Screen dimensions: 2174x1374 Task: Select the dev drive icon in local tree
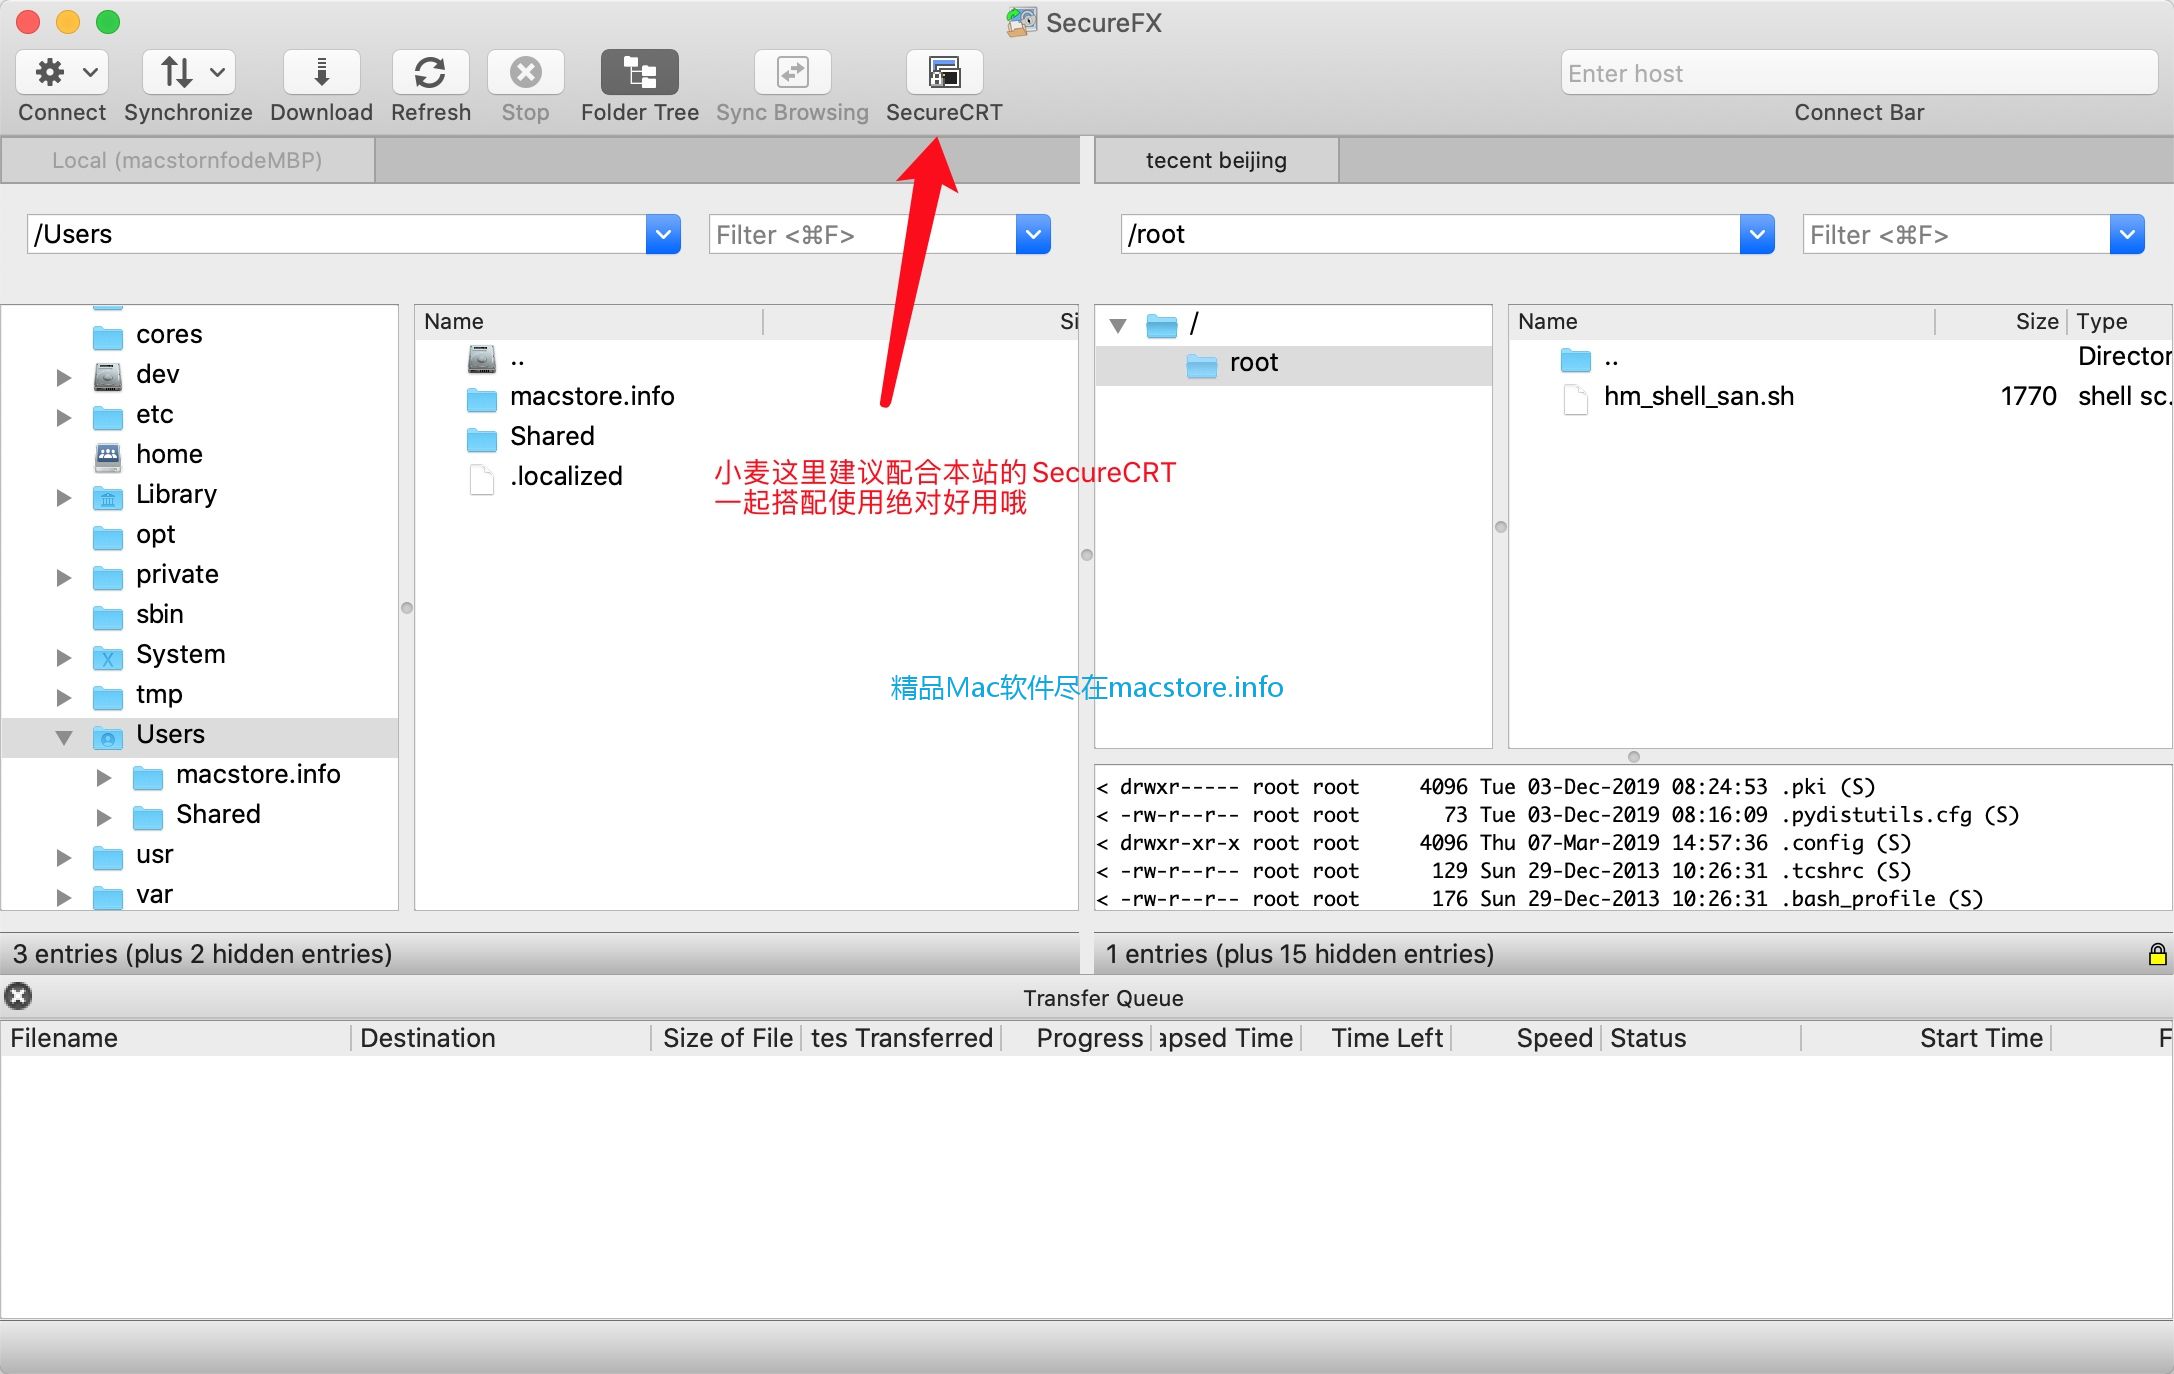click(107, 376)
